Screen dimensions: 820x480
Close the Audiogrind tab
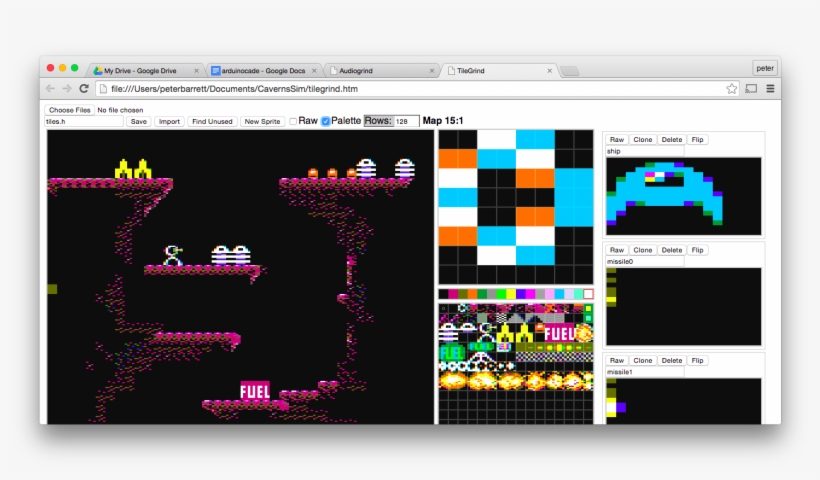[432, 71]
